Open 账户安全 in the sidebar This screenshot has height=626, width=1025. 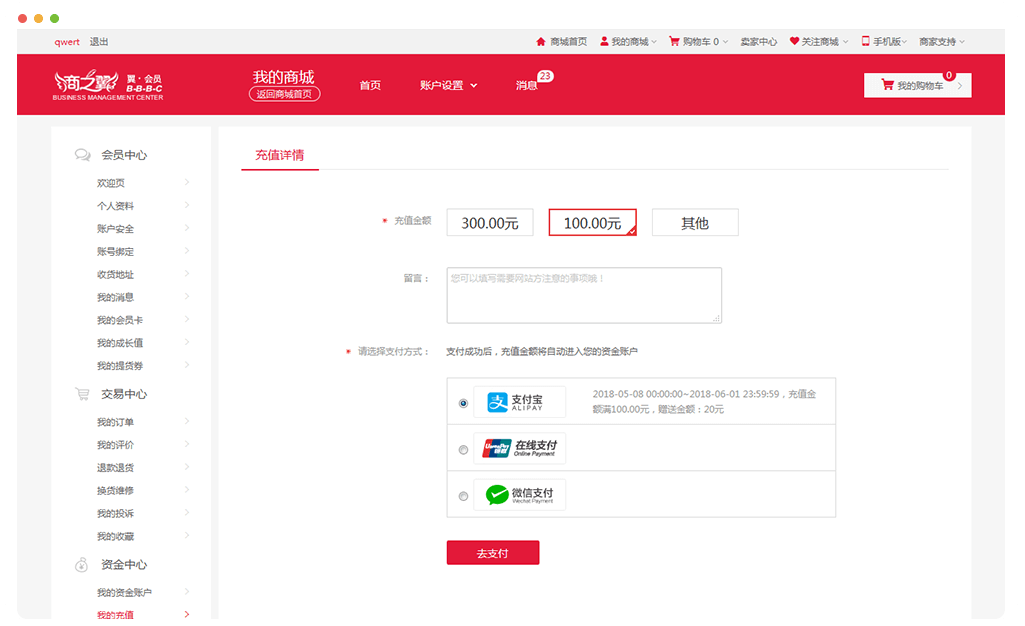tap(116, 229)
